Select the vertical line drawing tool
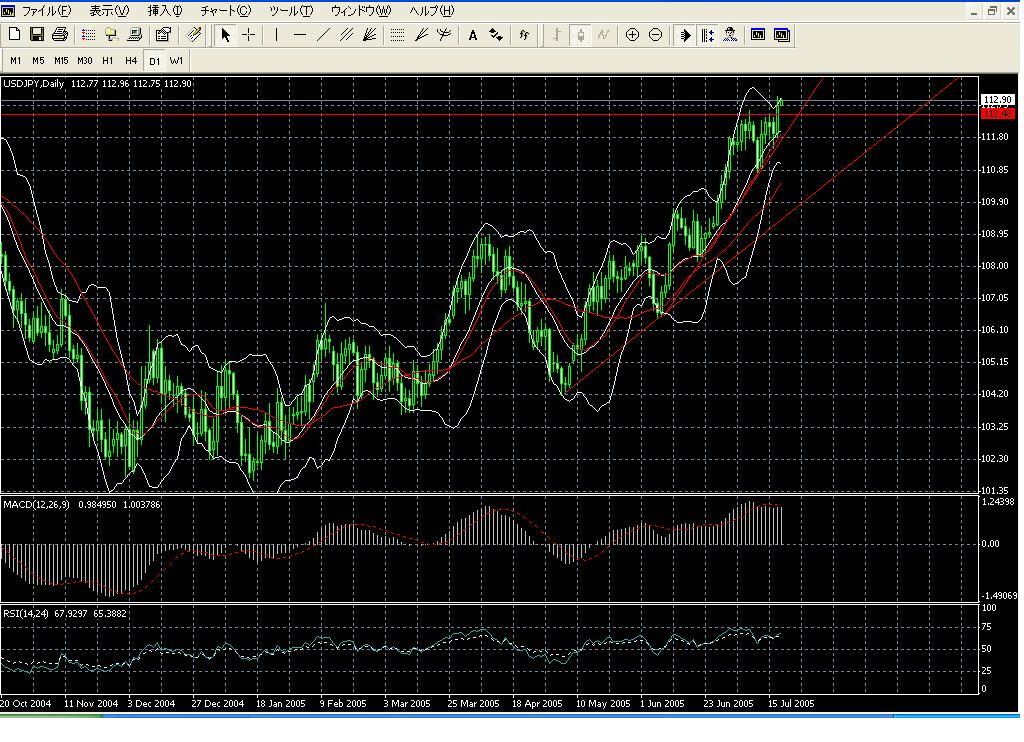Viewport: 1024px width, 742px height. [x=275, y=35]
